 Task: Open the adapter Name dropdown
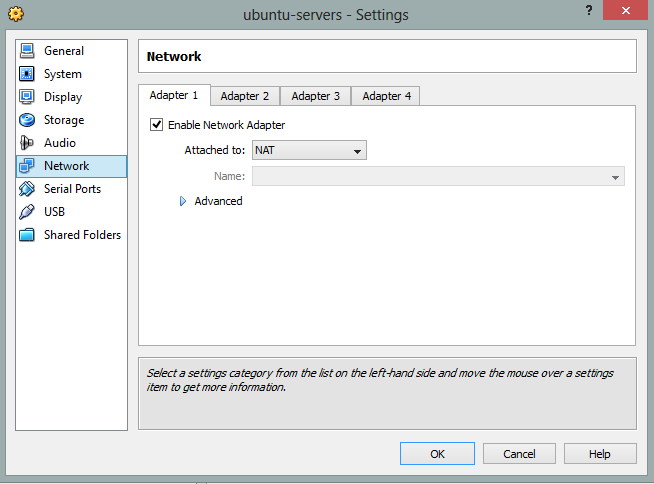click(x=438, y=176)
